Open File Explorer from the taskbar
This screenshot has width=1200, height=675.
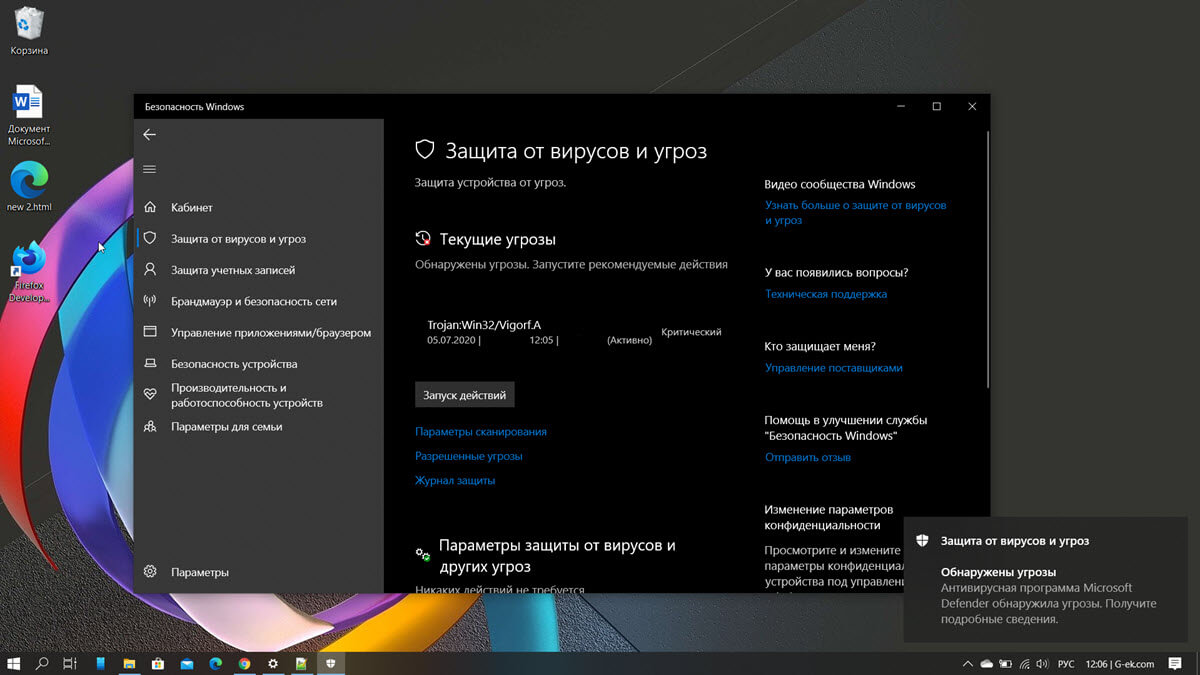coord(129,663)
